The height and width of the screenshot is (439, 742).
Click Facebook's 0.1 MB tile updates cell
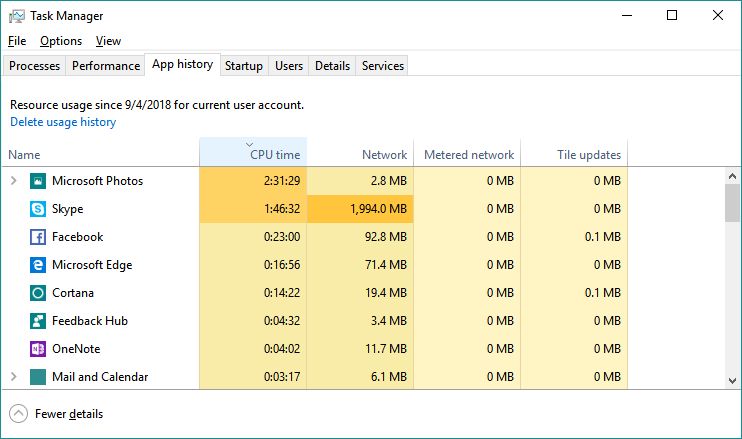pyautogui.click(x=574, y=237)
